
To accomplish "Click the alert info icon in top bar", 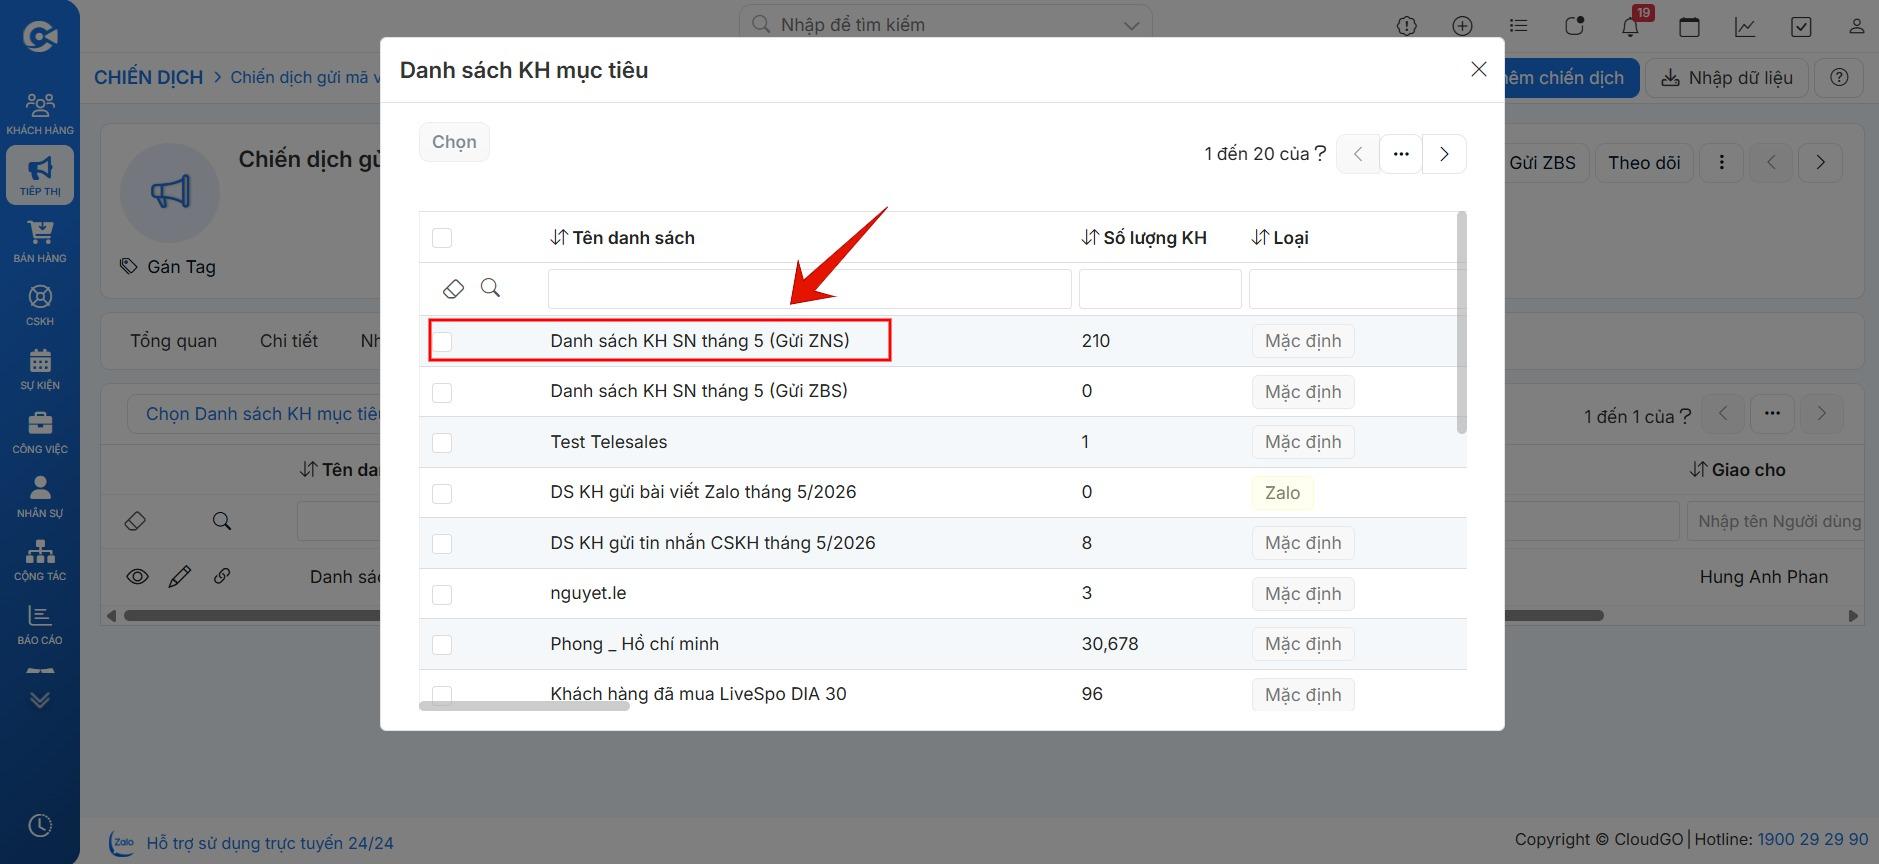I will click(1407, 26).
